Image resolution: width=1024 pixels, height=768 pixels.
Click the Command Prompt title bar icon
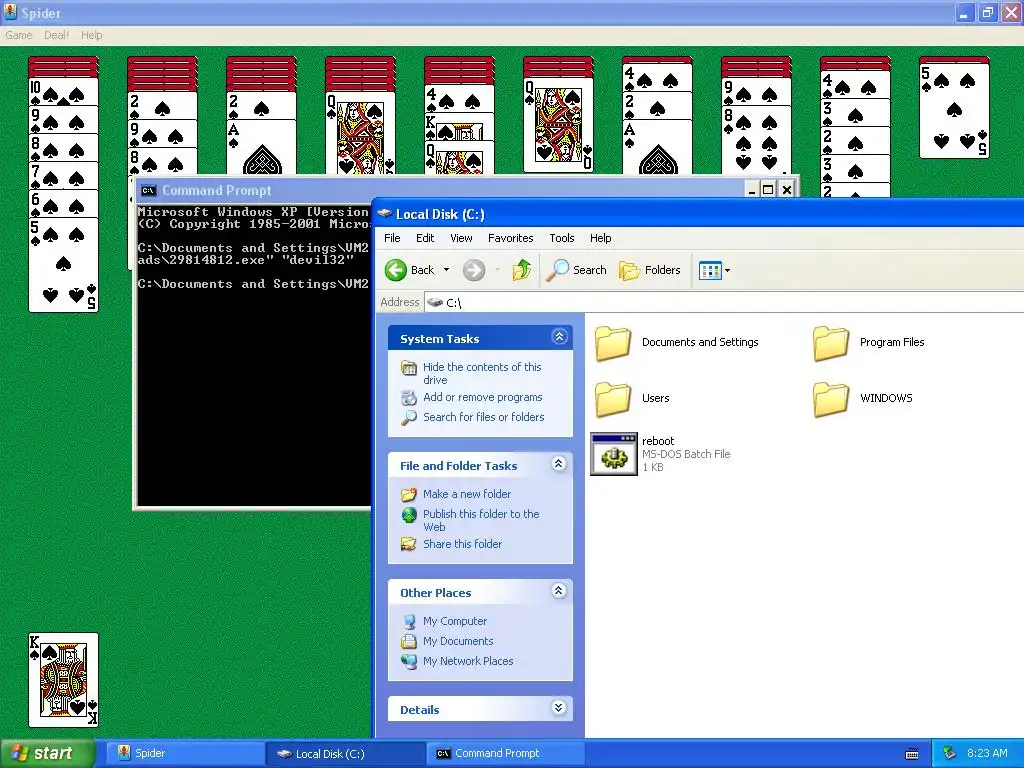[x=148, y=191]
